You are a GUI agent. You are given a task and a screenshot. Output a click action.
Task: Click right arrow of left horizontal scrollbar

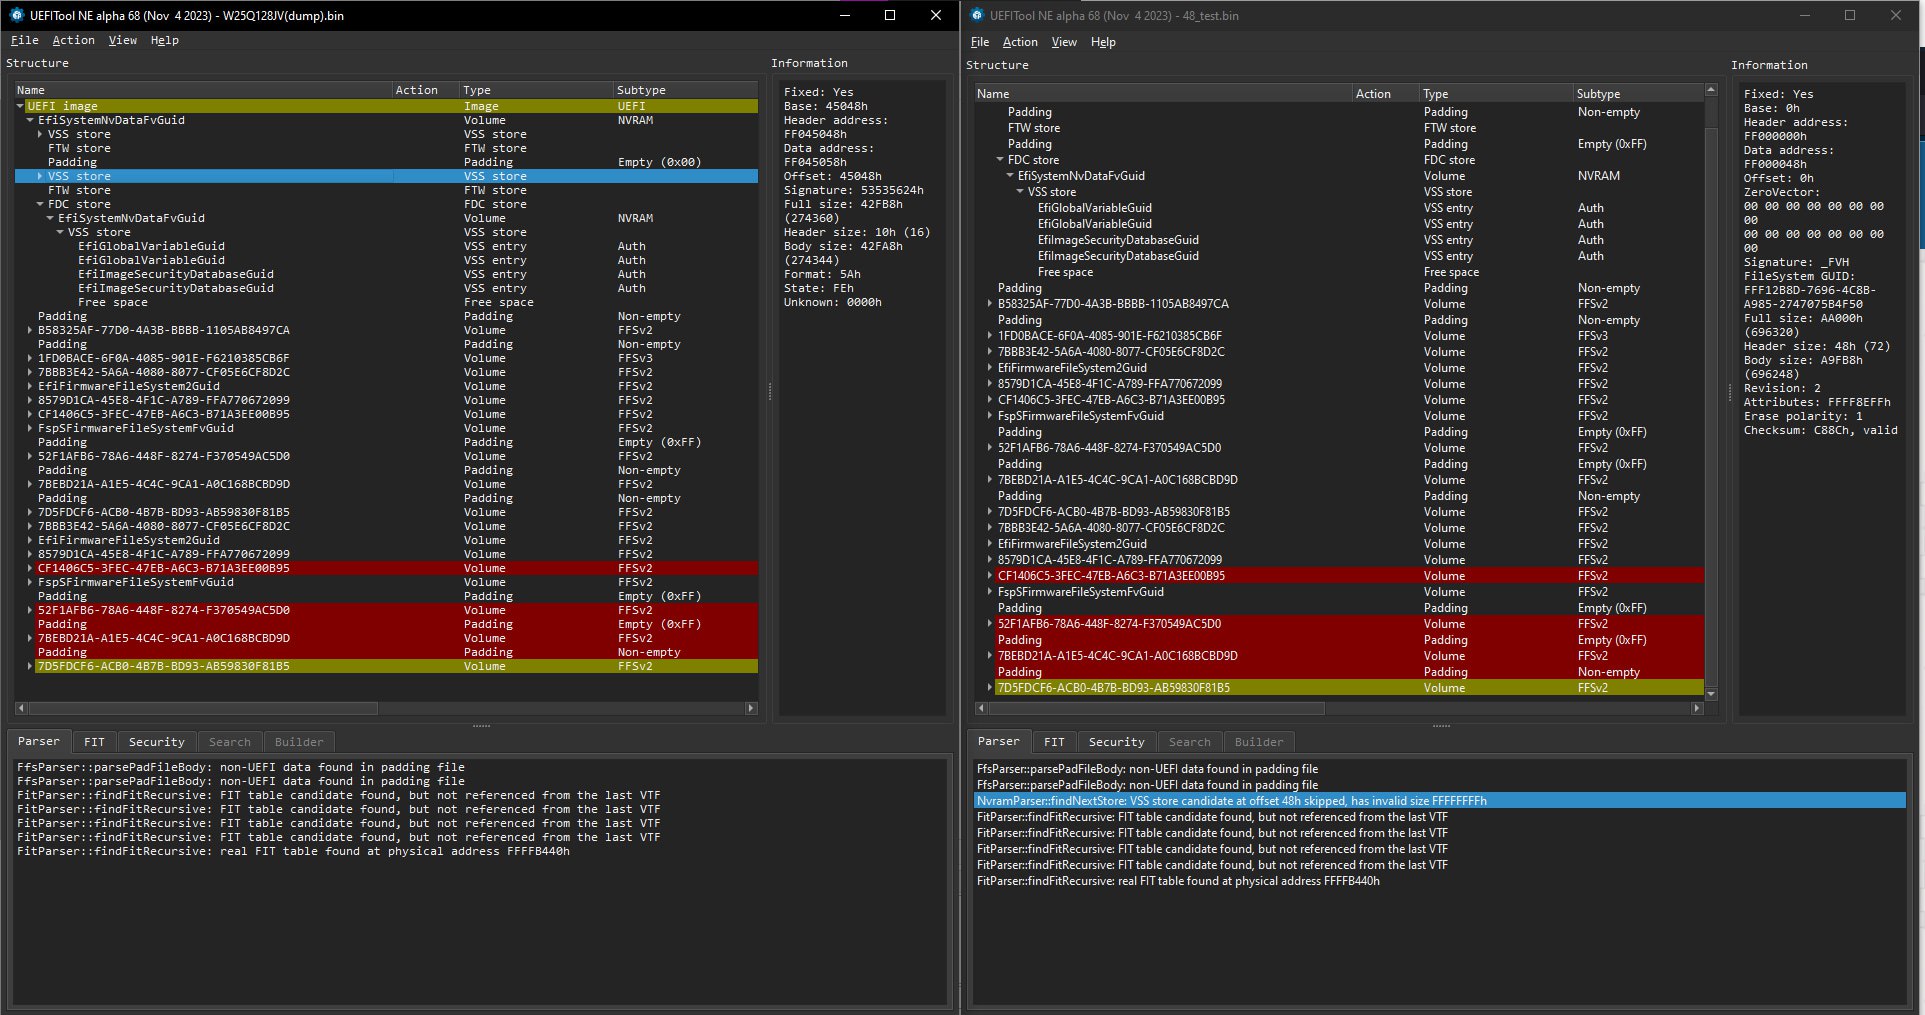click(x=751, y=708)
